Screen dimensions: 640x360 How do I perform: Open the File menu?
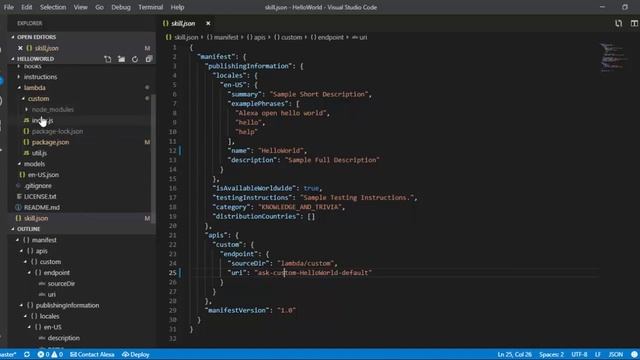pyautogui.click(x=9, y=7)
